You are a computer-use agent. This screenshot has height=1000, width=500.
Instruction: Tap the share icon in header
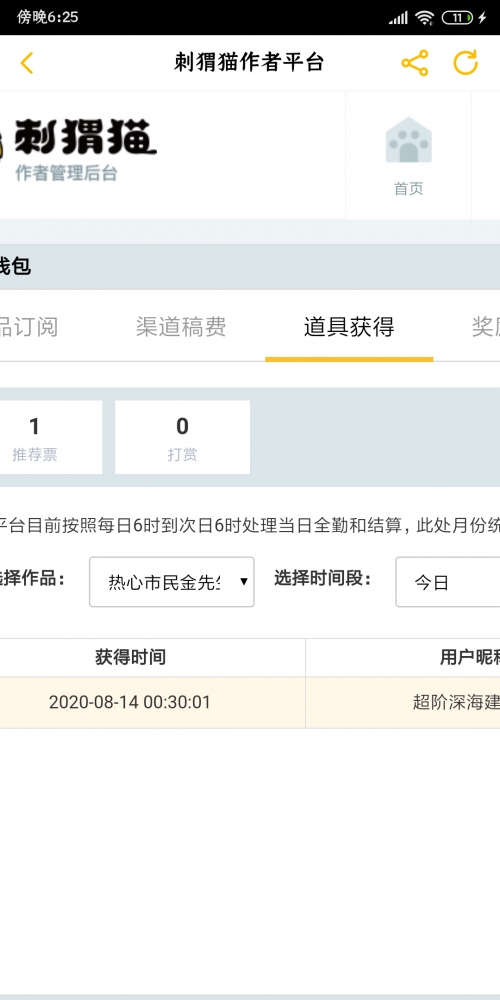[415, 63]
